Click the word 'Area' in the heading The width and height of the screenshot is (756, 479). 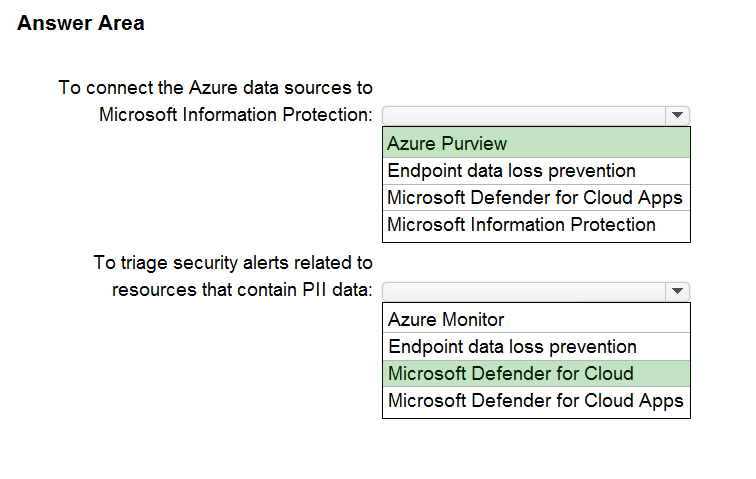121,24
